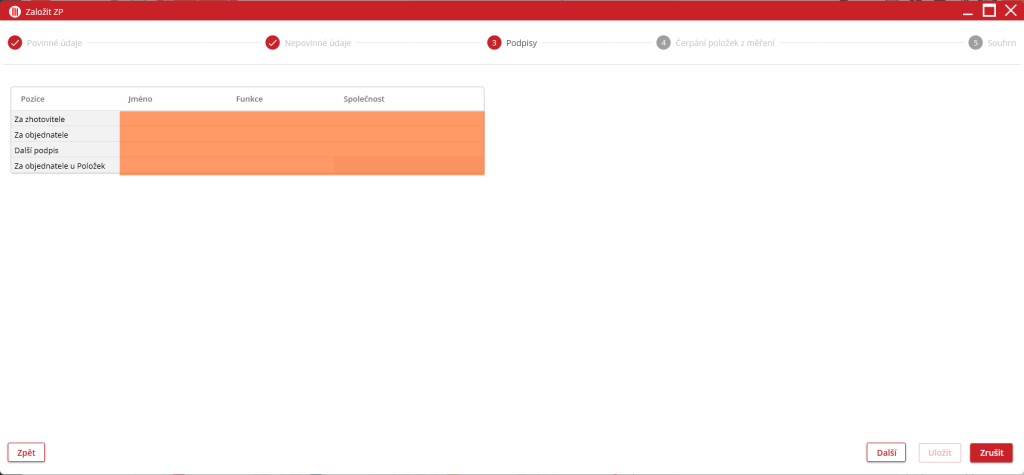
Task: Select the Další podpis row label
Action: (65, 150)
